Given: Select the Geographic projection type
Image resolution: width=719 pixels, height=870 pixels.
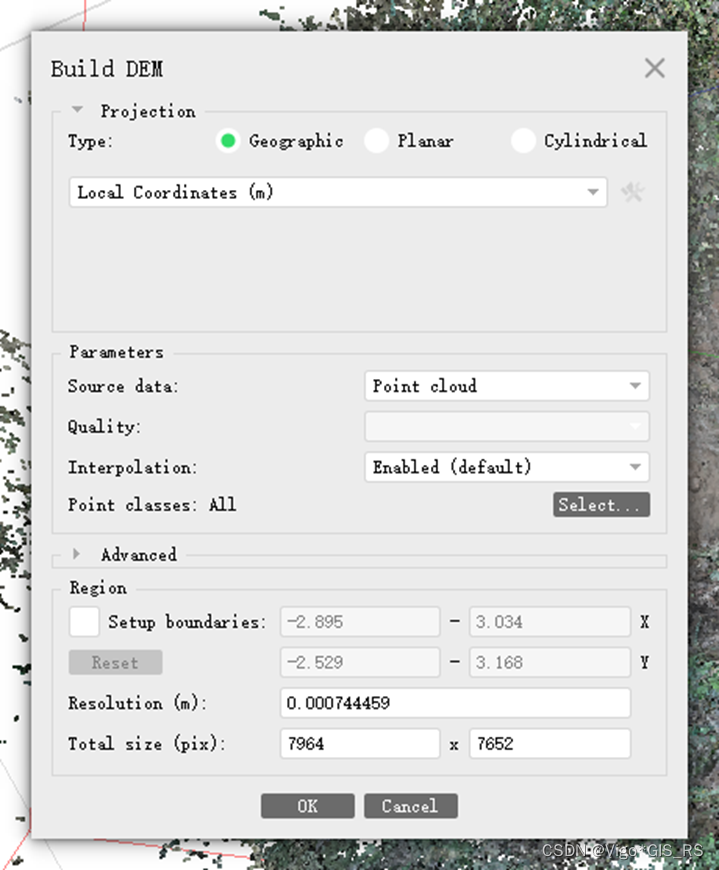Looking at the screenshot, I should click(227, 141).
